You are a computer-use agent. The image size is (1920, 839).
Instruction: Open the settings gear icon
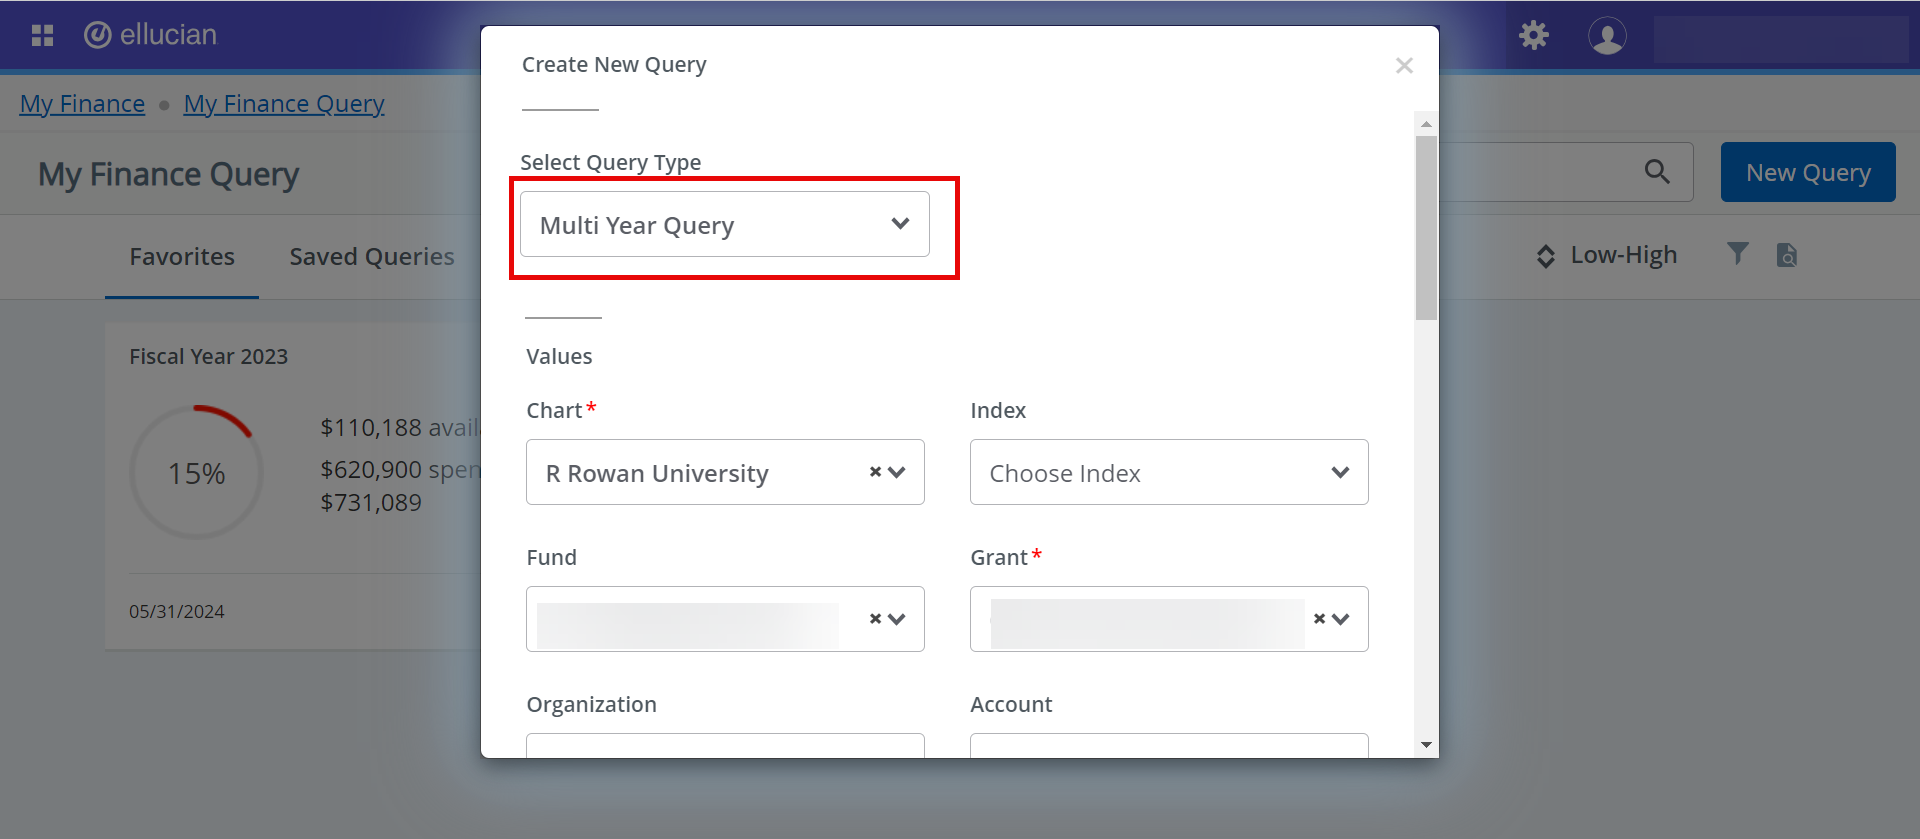tap(1534, 36)
